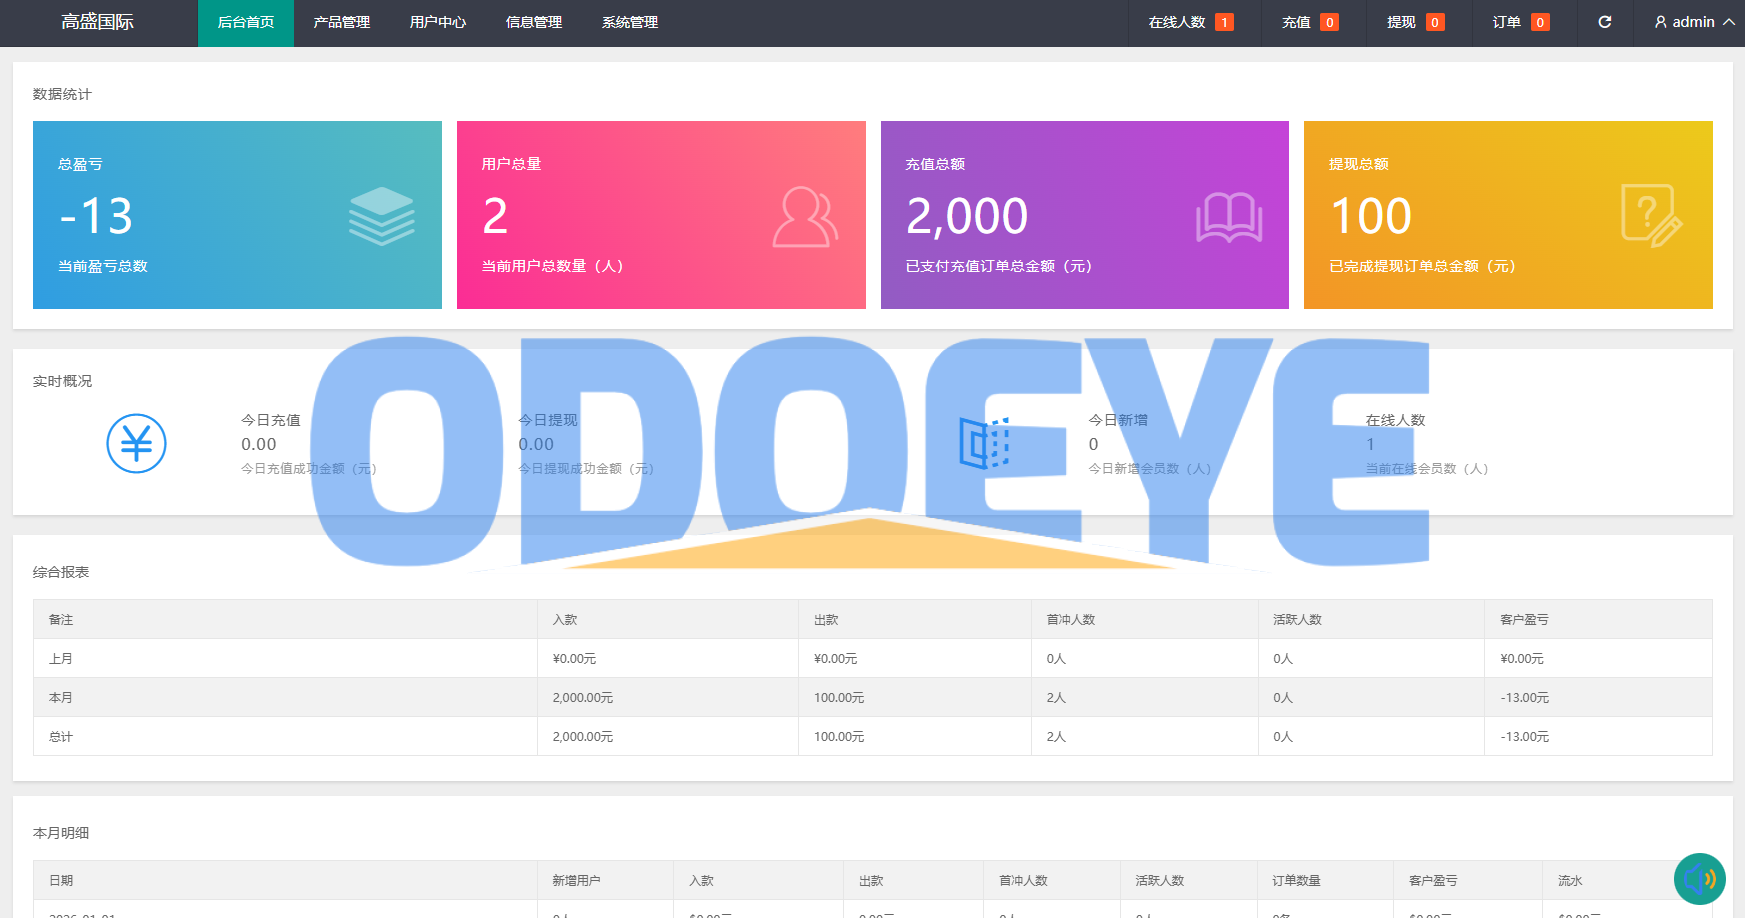Viewport: 1745px width, 918px height.
Task: Click the 在线人数 counter in header
Action: (x=1189, y=22)
